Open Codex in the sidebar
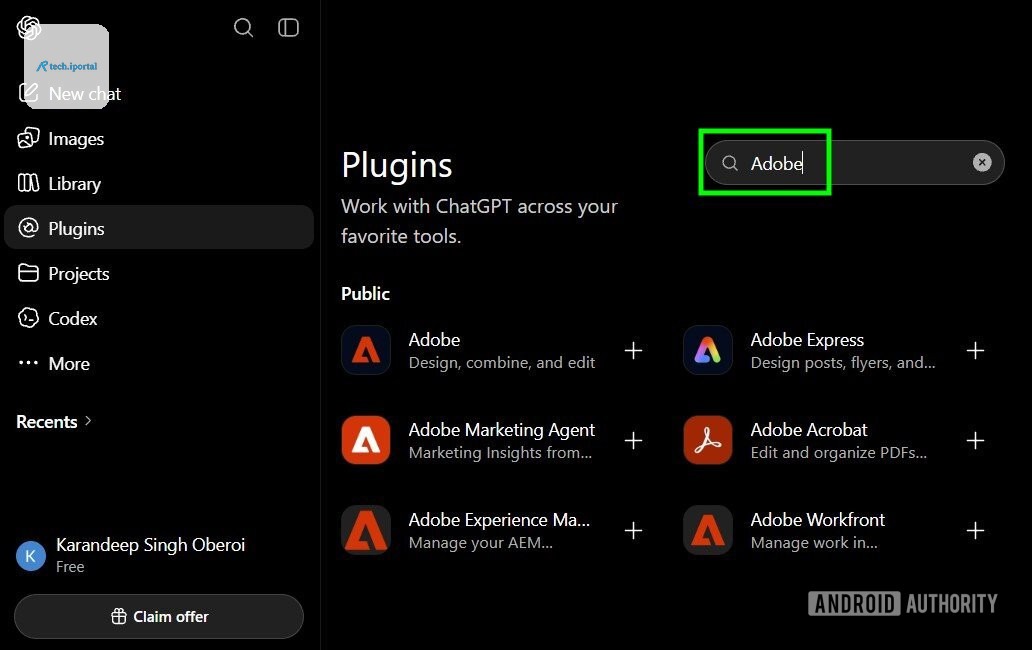The height and width of the screenshot is (650, 1032). pos(159,318)
